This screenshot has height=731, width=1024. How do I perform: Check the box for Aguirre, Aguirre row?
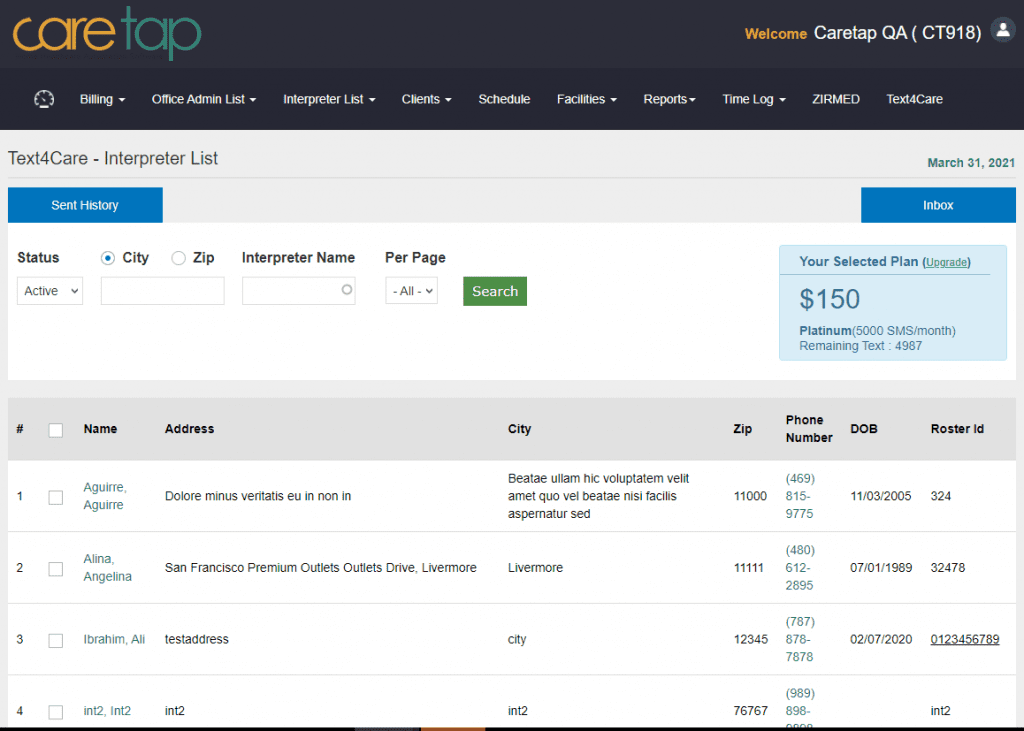pos(56,497)
